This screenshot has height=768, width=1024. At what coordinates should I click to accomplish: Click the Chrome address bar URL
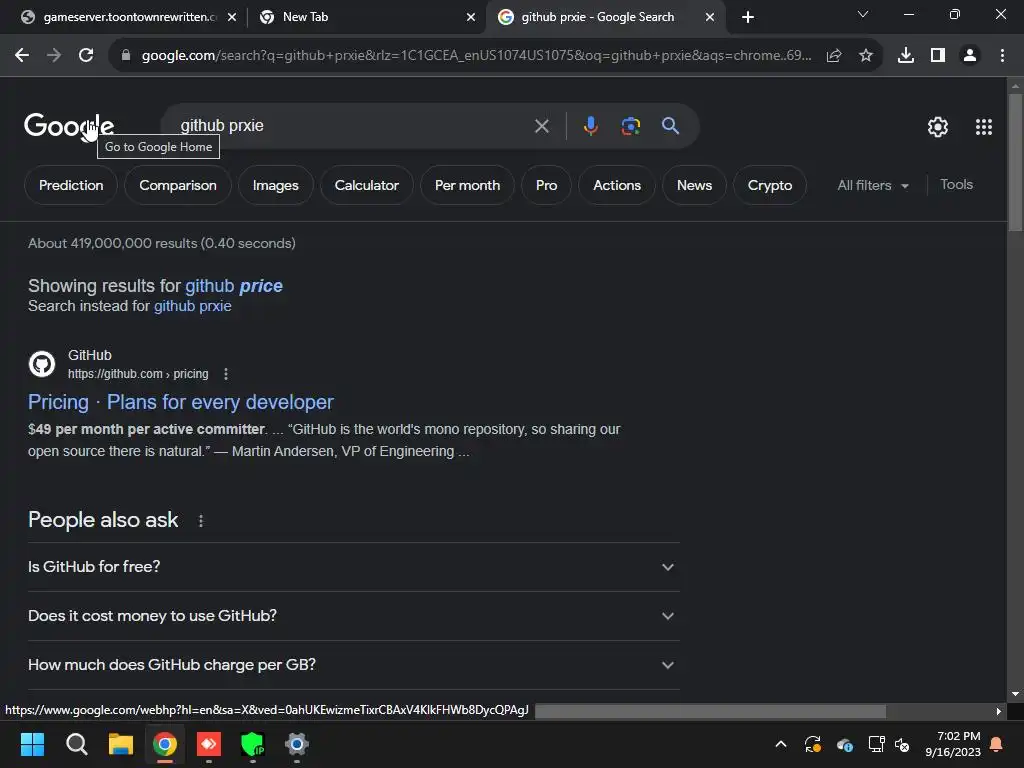[x=477, y=56]
